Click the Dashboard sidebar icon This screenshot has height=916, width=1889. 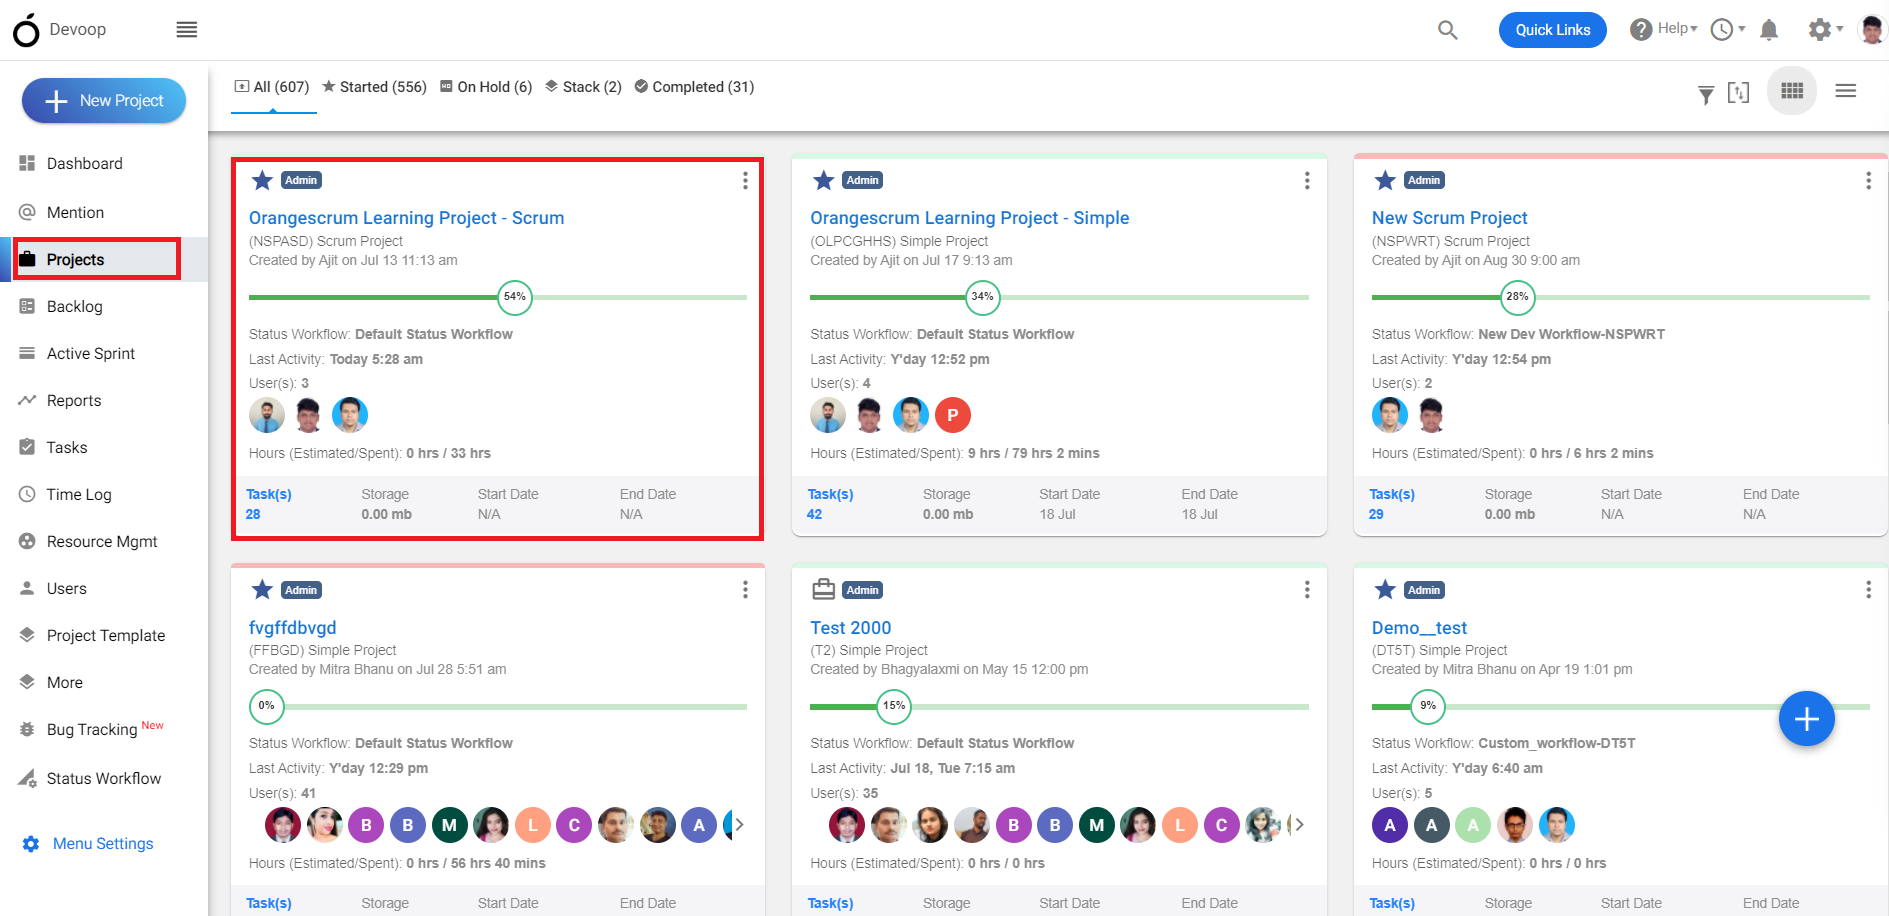27,163
